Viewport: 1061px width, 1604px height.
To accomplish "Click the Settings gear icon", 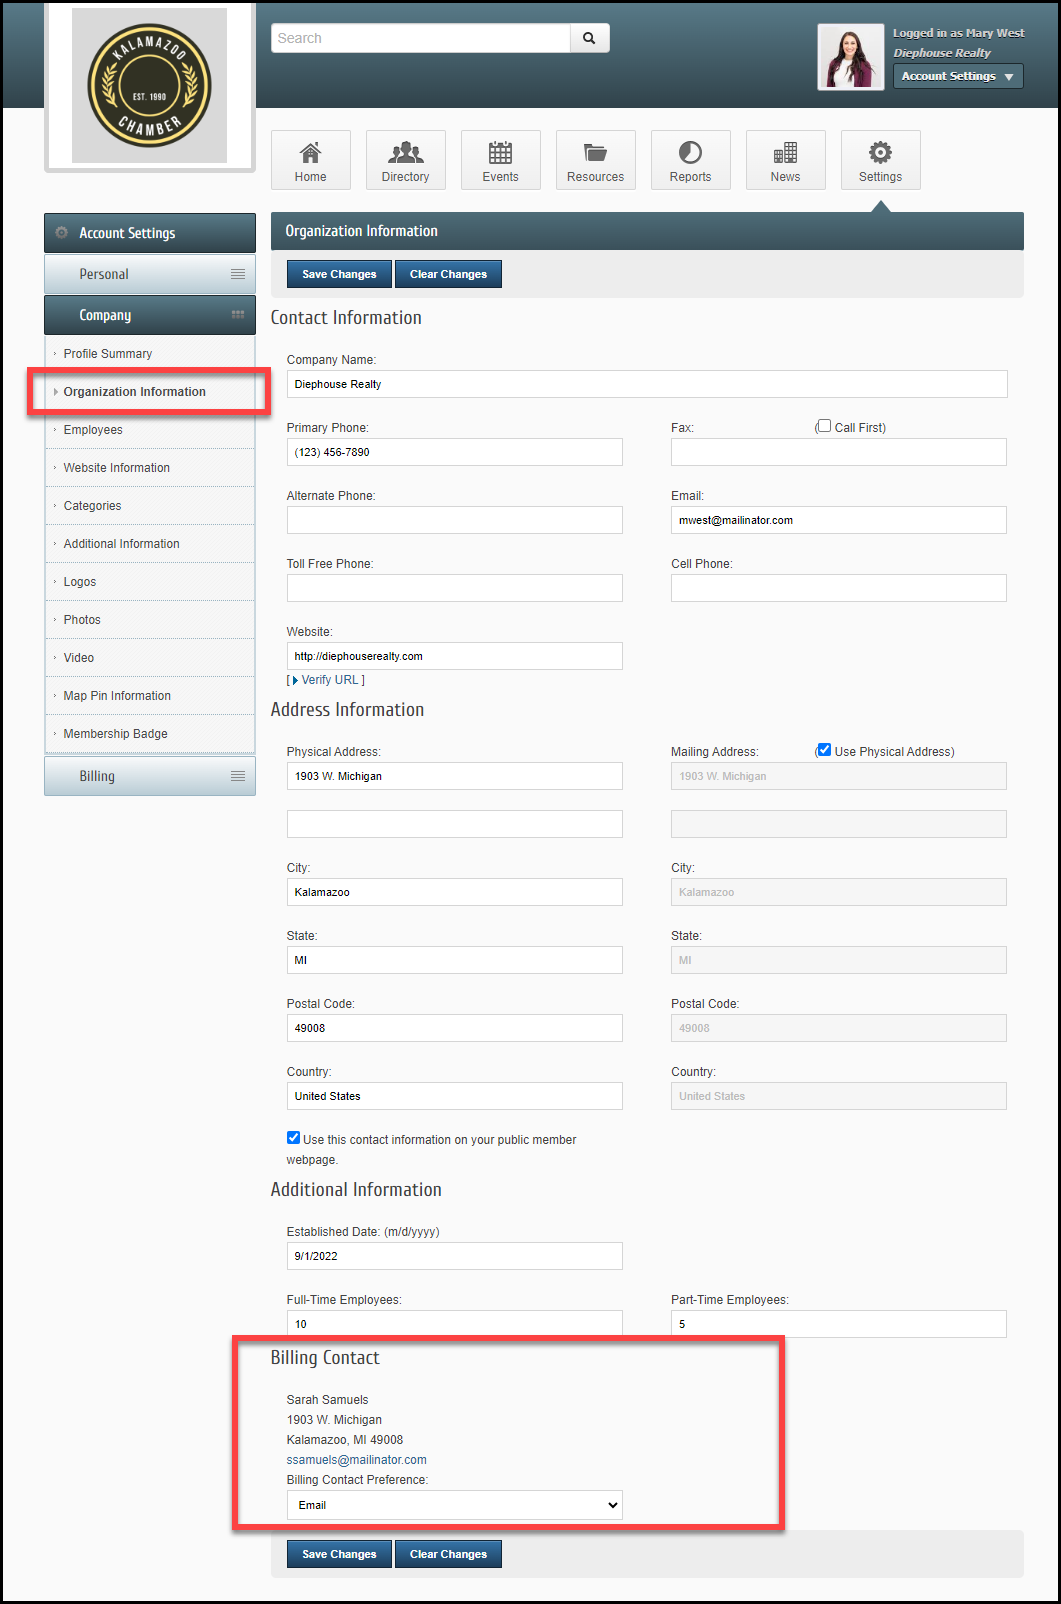I will [x=880, y=153].
